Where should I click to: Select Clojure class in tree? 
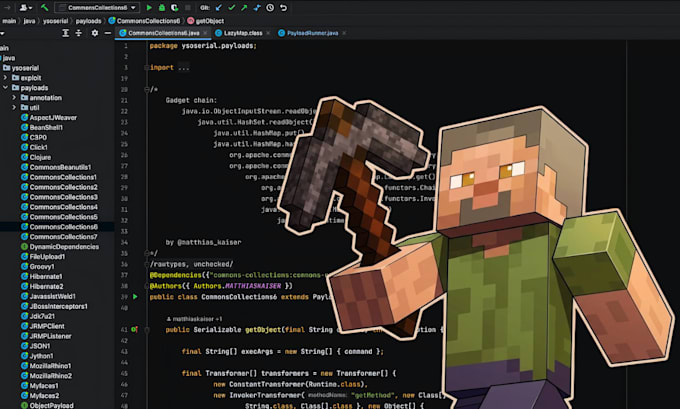click(36, 157)
